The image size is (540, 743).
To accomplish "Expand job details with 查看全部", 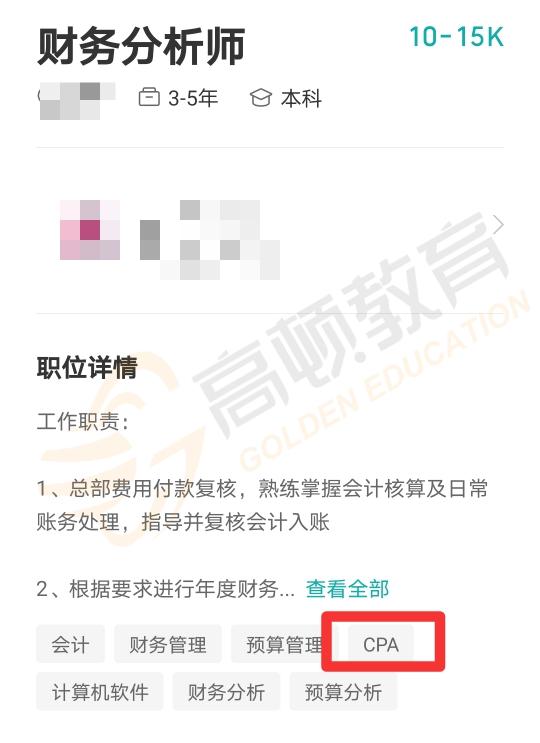I will click(347, 589).
